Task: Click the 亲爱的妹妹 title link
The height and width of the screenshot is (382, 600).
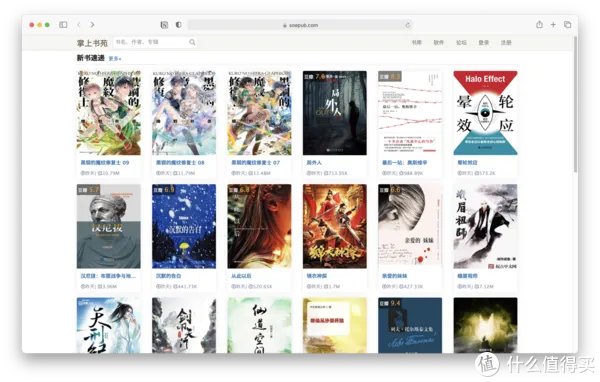Action: pyautogui.click(x=395, y=276)
